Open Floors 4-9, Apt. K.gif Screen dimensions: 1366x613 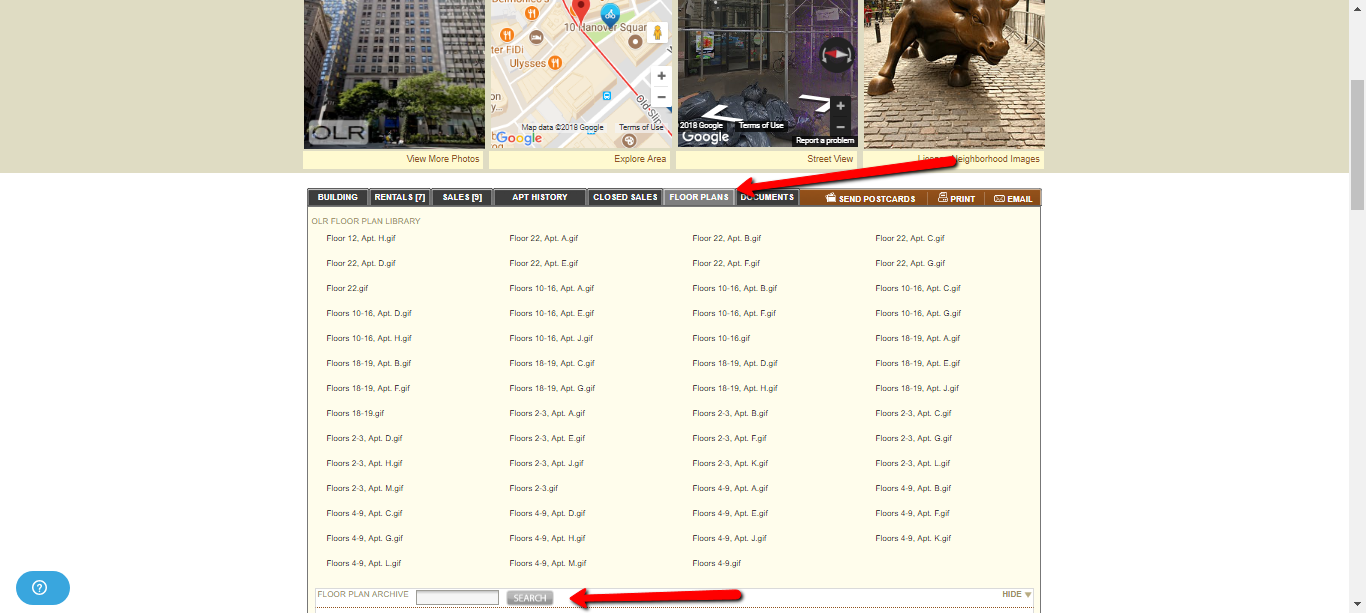coord(913,538)
